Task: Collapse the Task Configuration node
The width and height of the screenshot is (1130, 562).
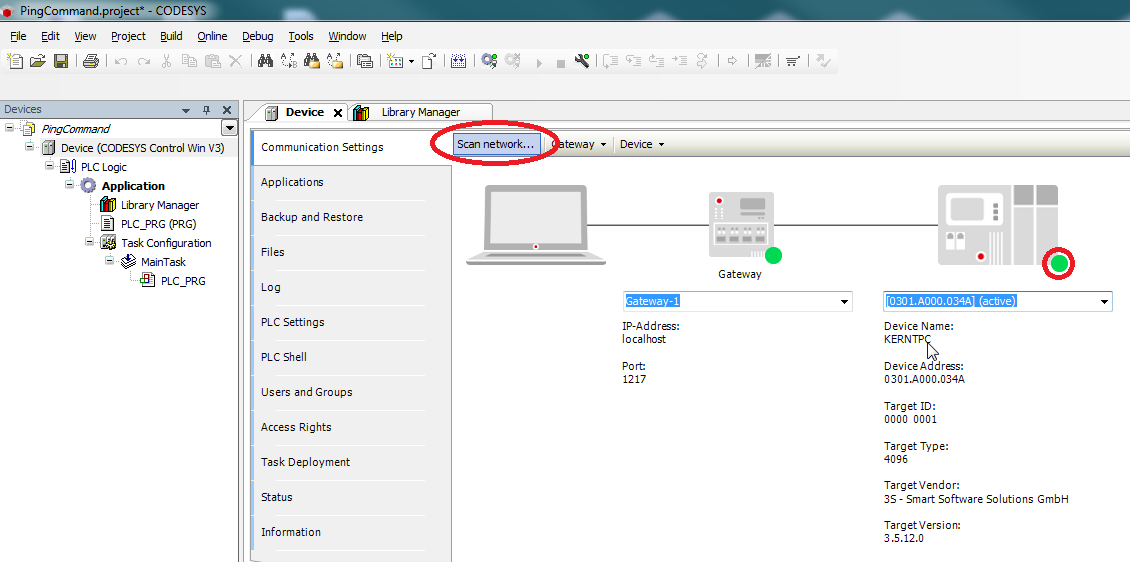Action: click(x=90, y=243)
